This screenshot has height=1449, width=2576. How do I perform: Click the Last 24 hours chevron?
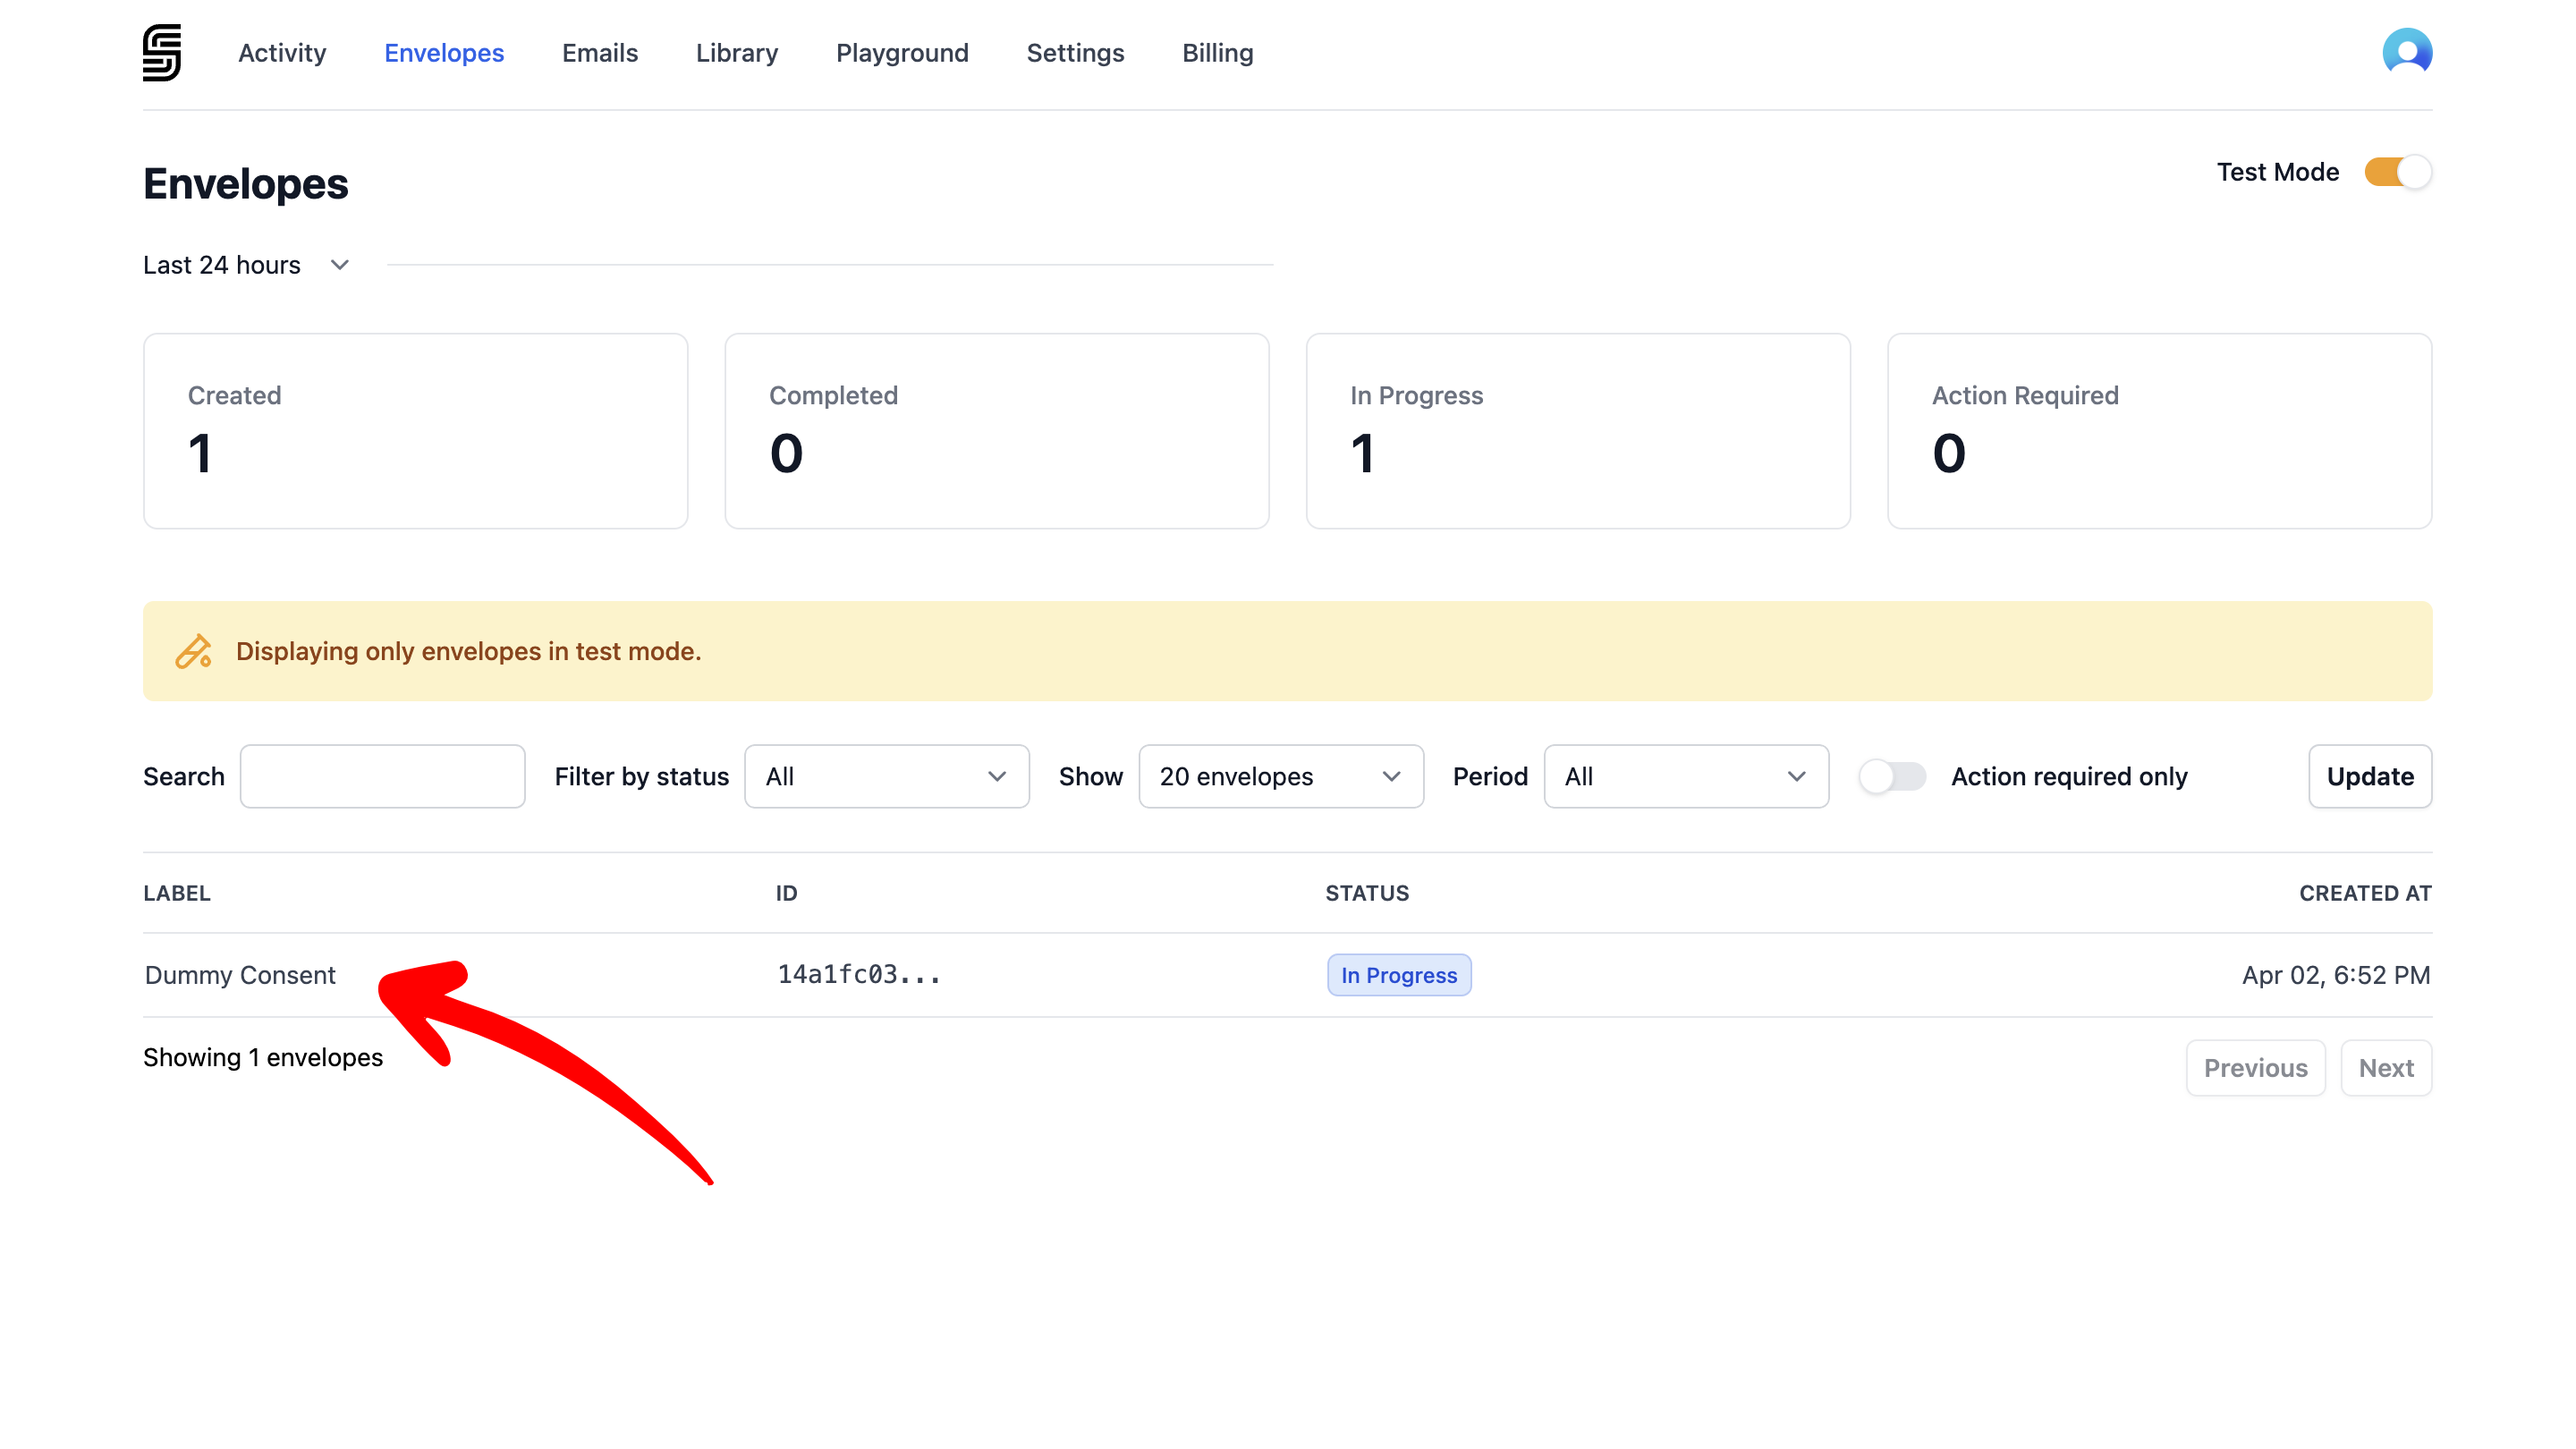(x=340, y=265)
